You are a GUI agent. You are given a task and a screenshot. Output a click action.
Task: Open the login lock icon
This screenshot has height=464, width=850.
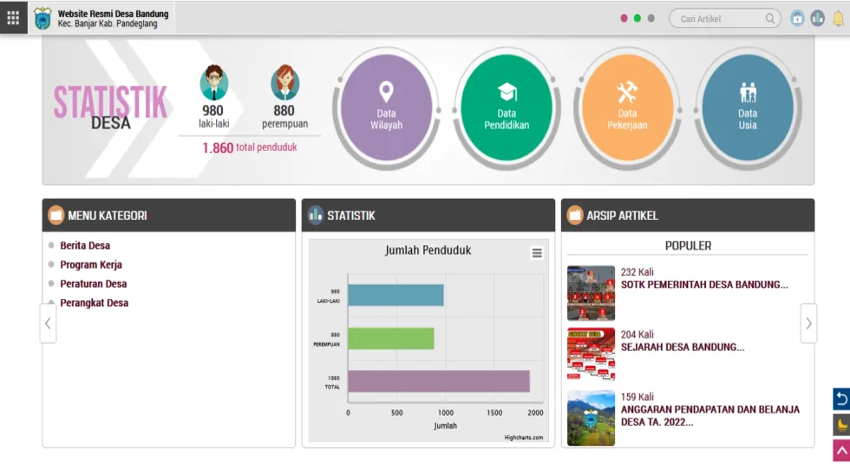[797, 18]
